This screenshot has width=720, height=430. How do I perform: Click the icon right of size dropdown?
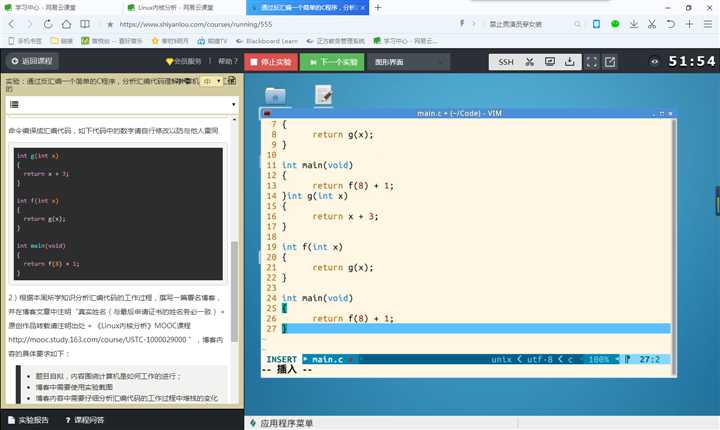[x=231, y=81]
